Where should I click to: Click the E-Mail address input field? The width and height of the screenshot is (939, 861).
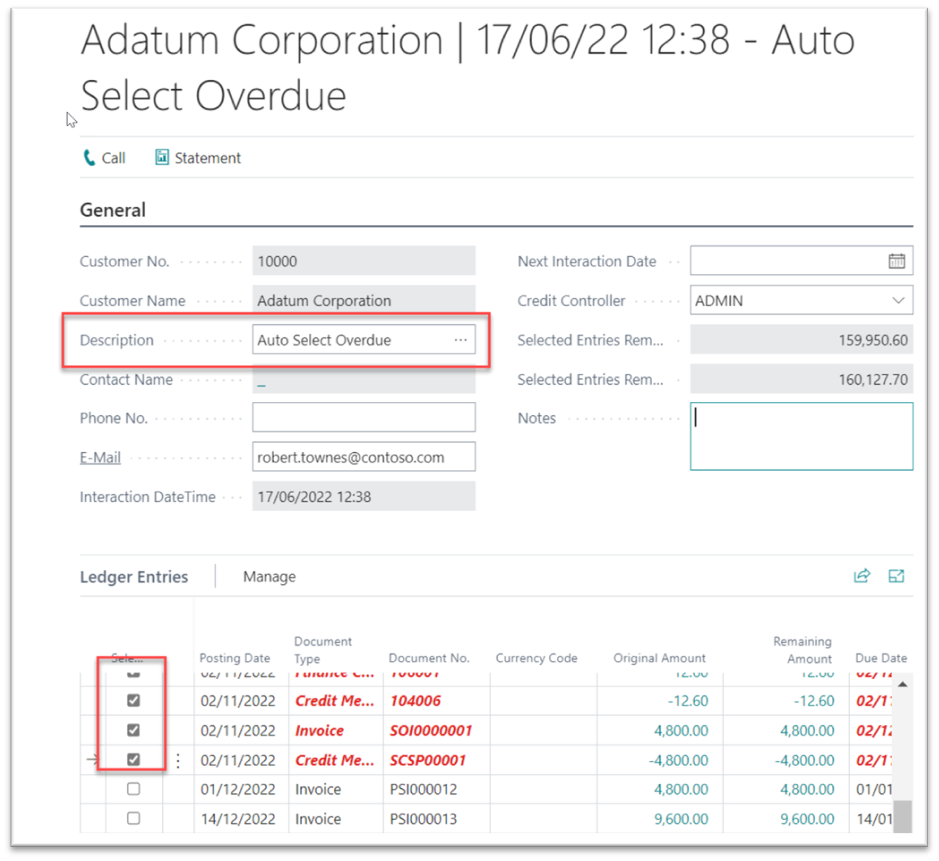tap(364, 457)
